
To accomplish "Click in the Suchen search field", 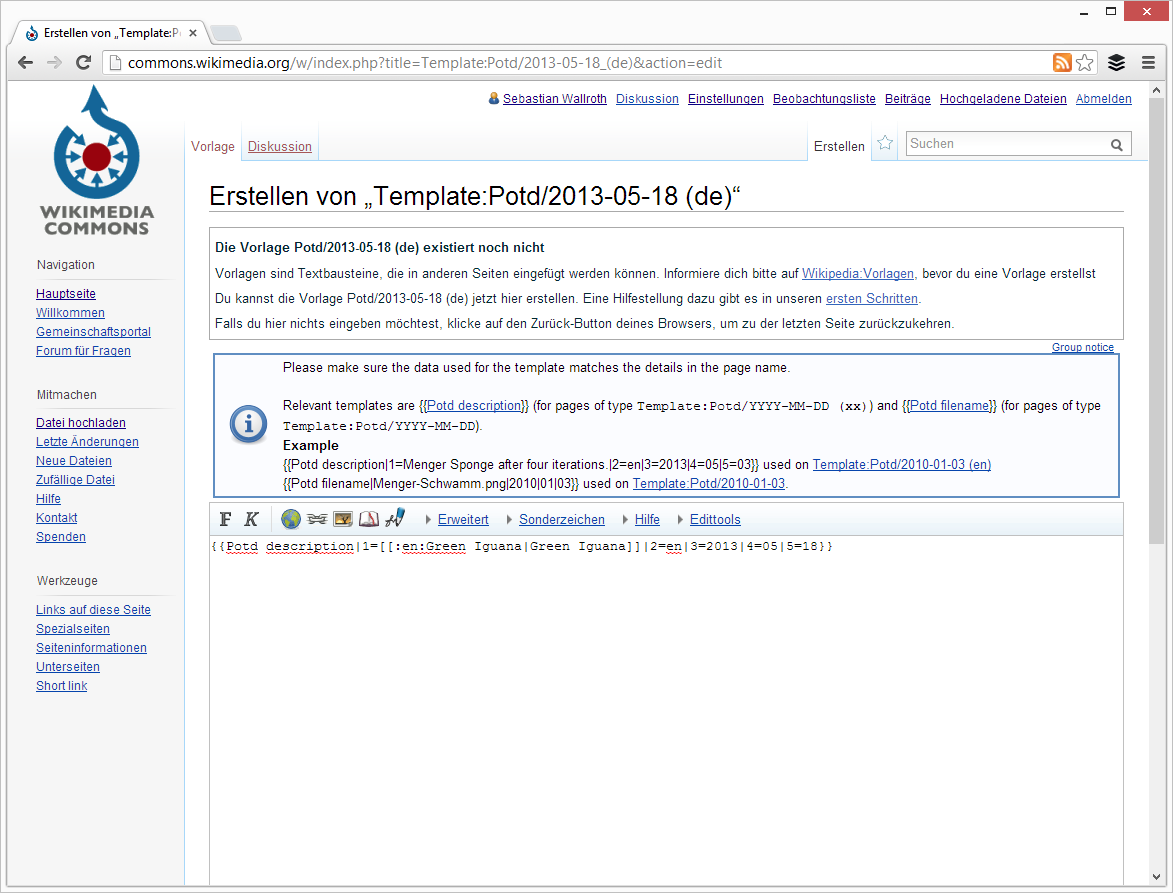I will pos(1005,144).
